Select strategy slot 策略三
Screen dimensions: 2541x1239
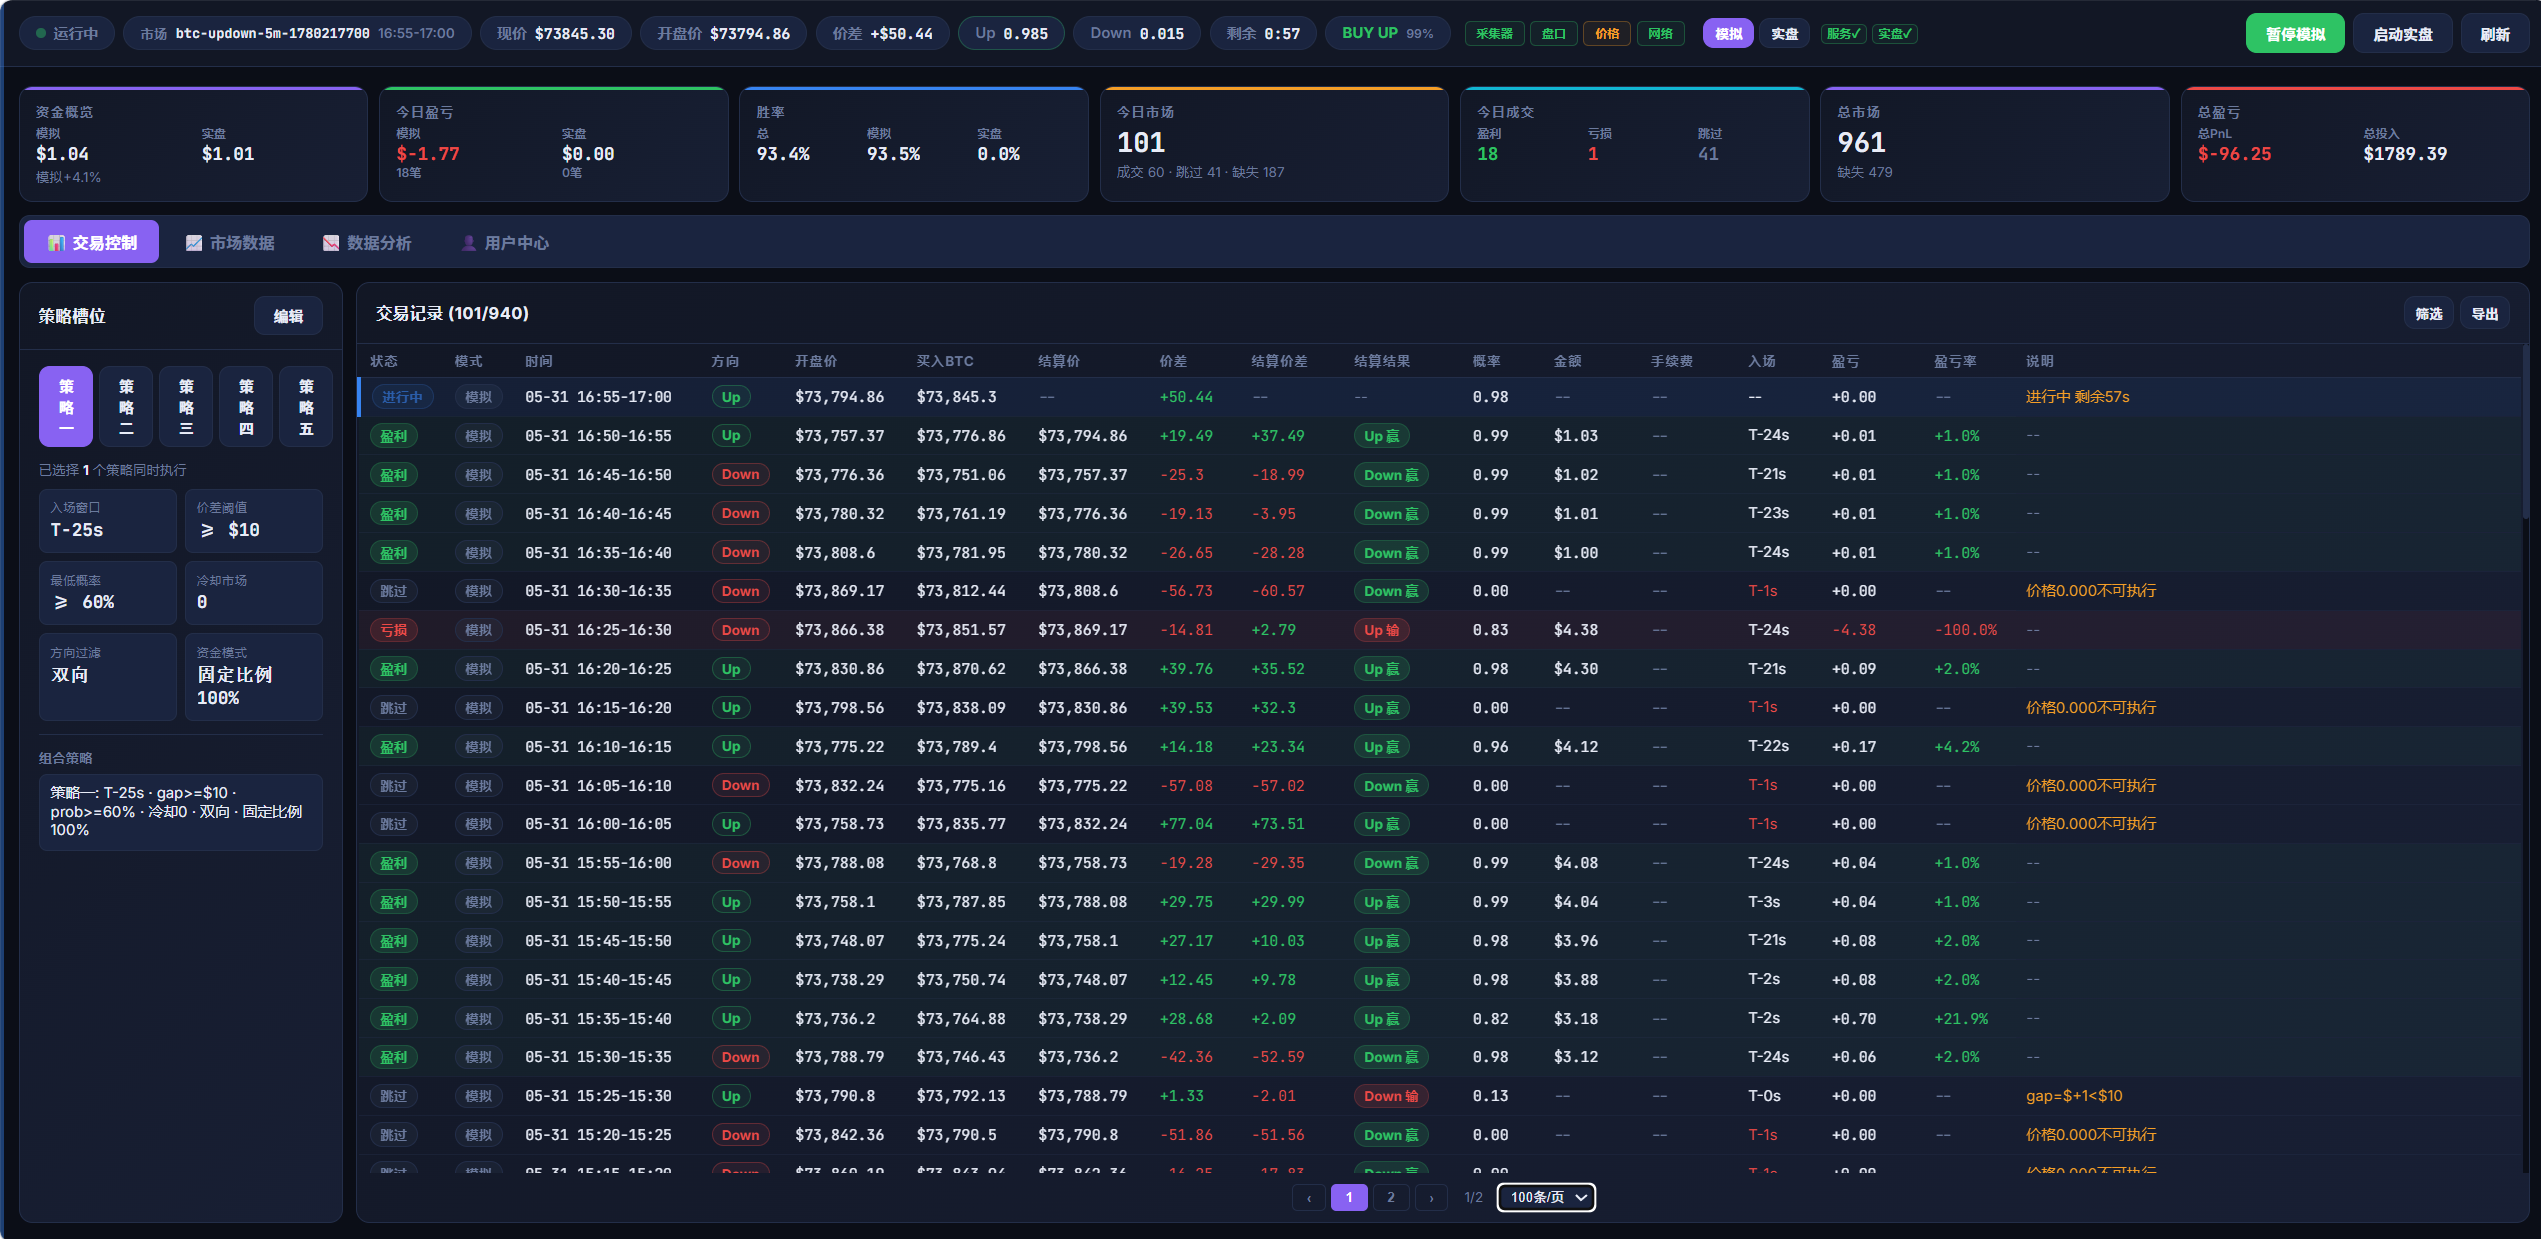[x=186, y=406]
